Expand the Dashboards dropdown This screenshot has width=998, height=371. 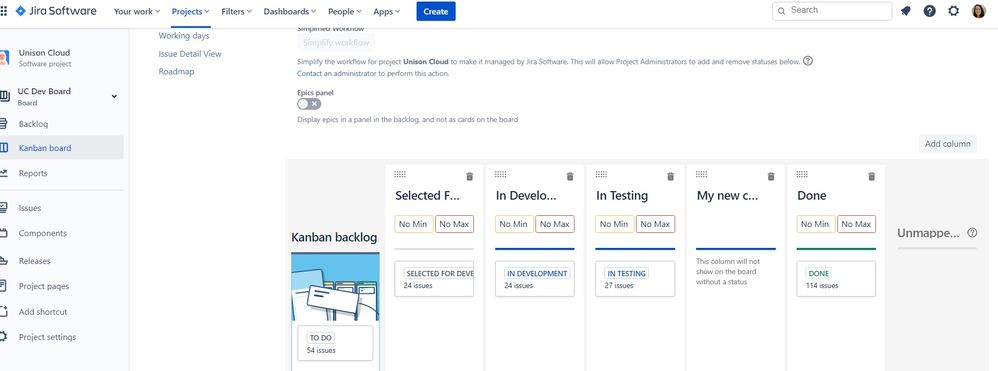click(290, 11)
